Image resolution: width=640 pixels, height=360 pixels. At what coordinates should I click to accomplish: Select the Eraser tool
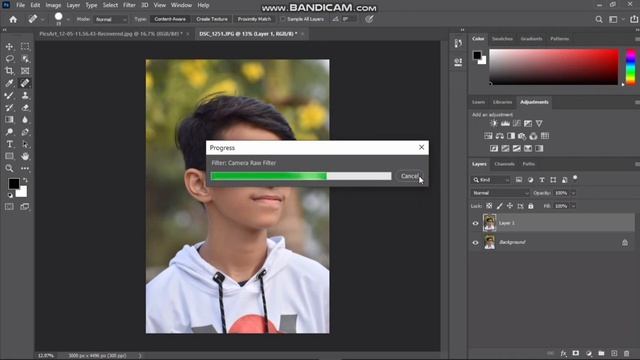click(25, 108)
